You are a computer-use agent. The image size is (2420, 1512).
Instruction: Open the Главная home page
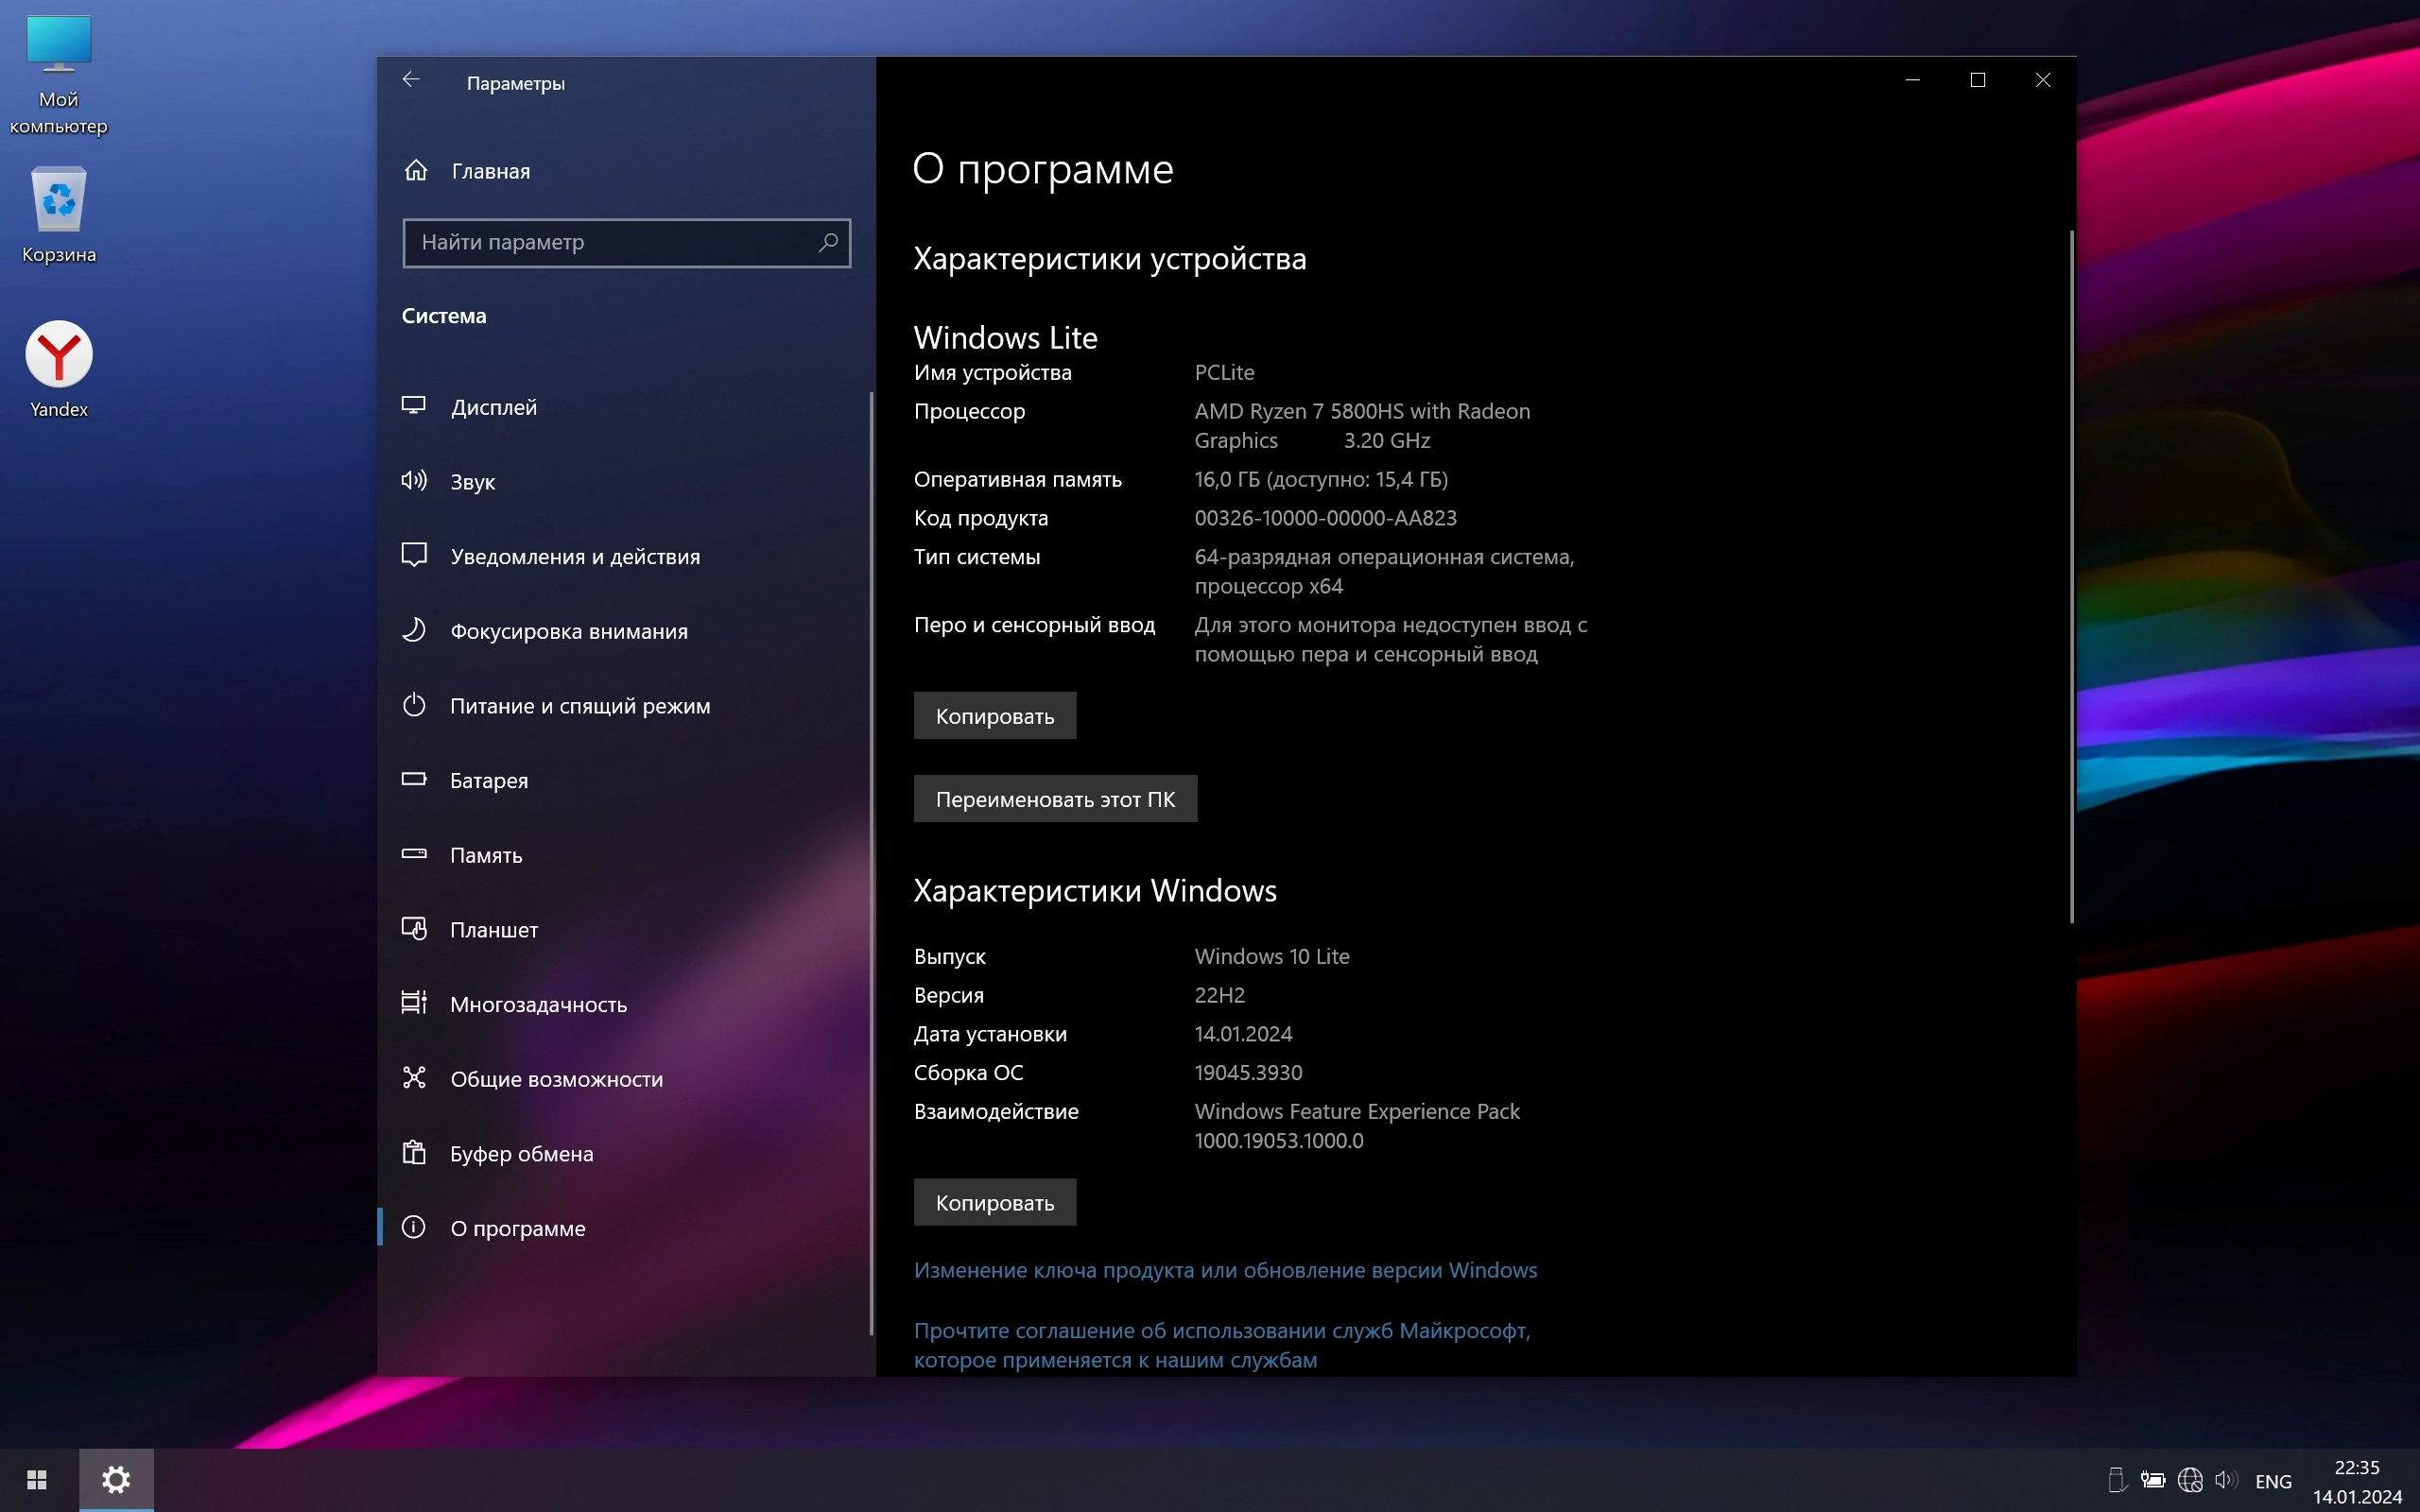click(x=489, y=171)
